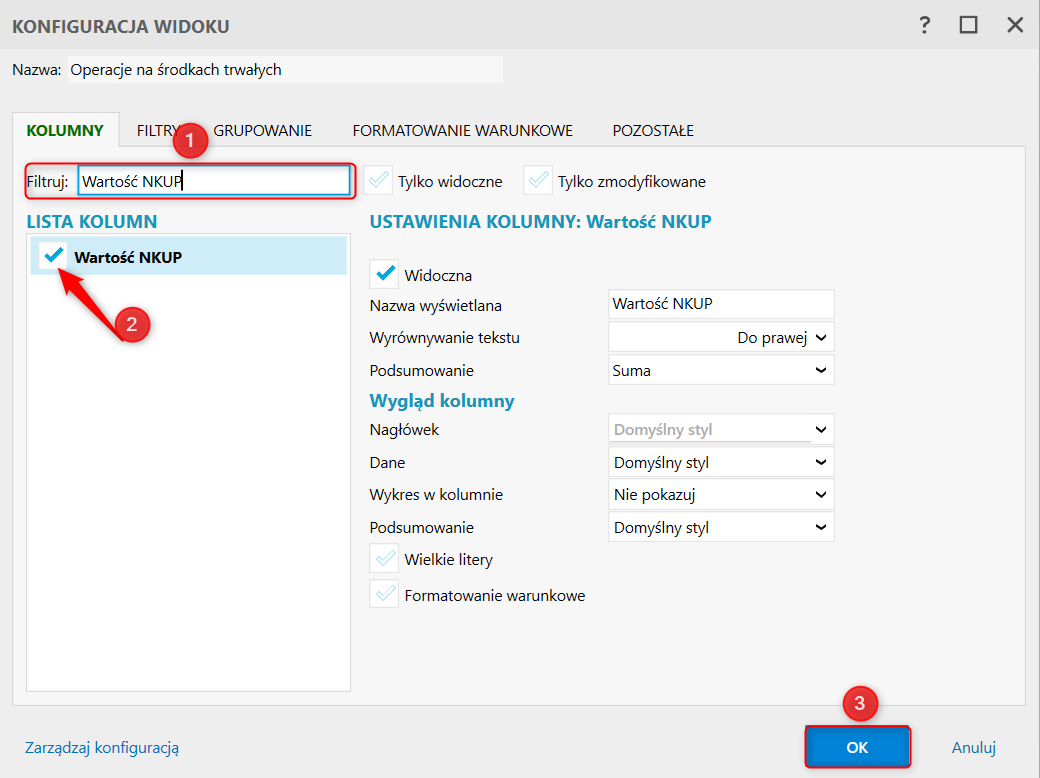Expand the Nagłówek style dropdown
The height and width of the screenshot is (778, 1040).
[721, 430]
